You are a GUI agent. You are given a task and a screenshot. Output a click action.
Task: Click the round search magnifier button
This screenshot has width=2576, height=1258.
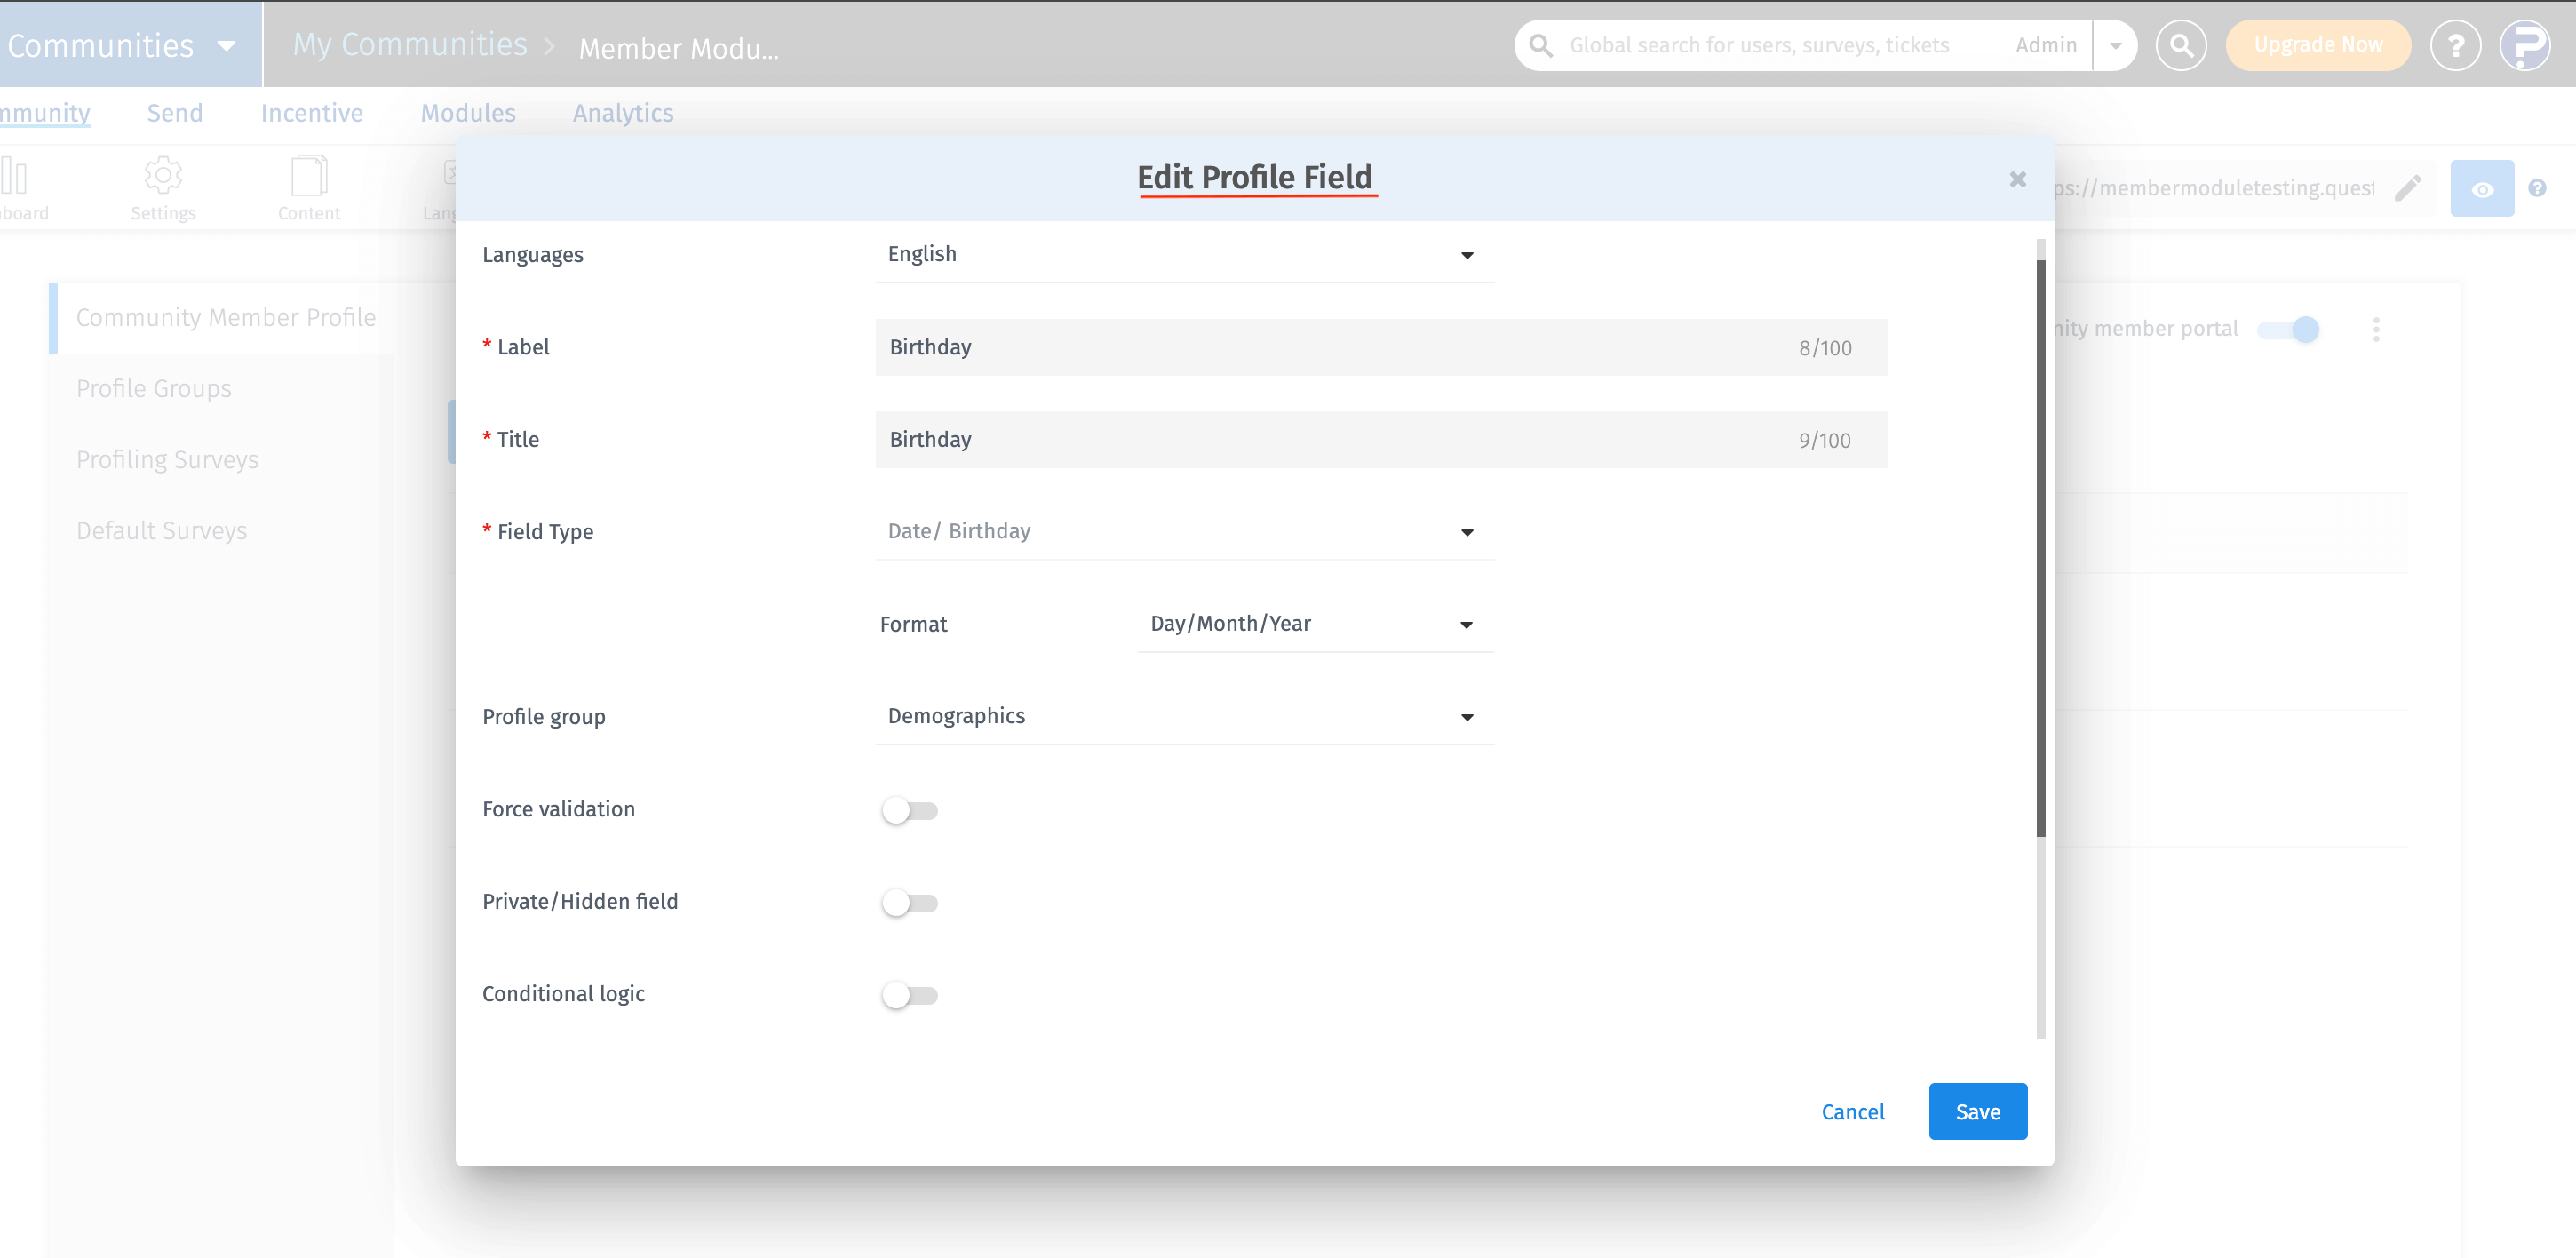[2181, 46]
